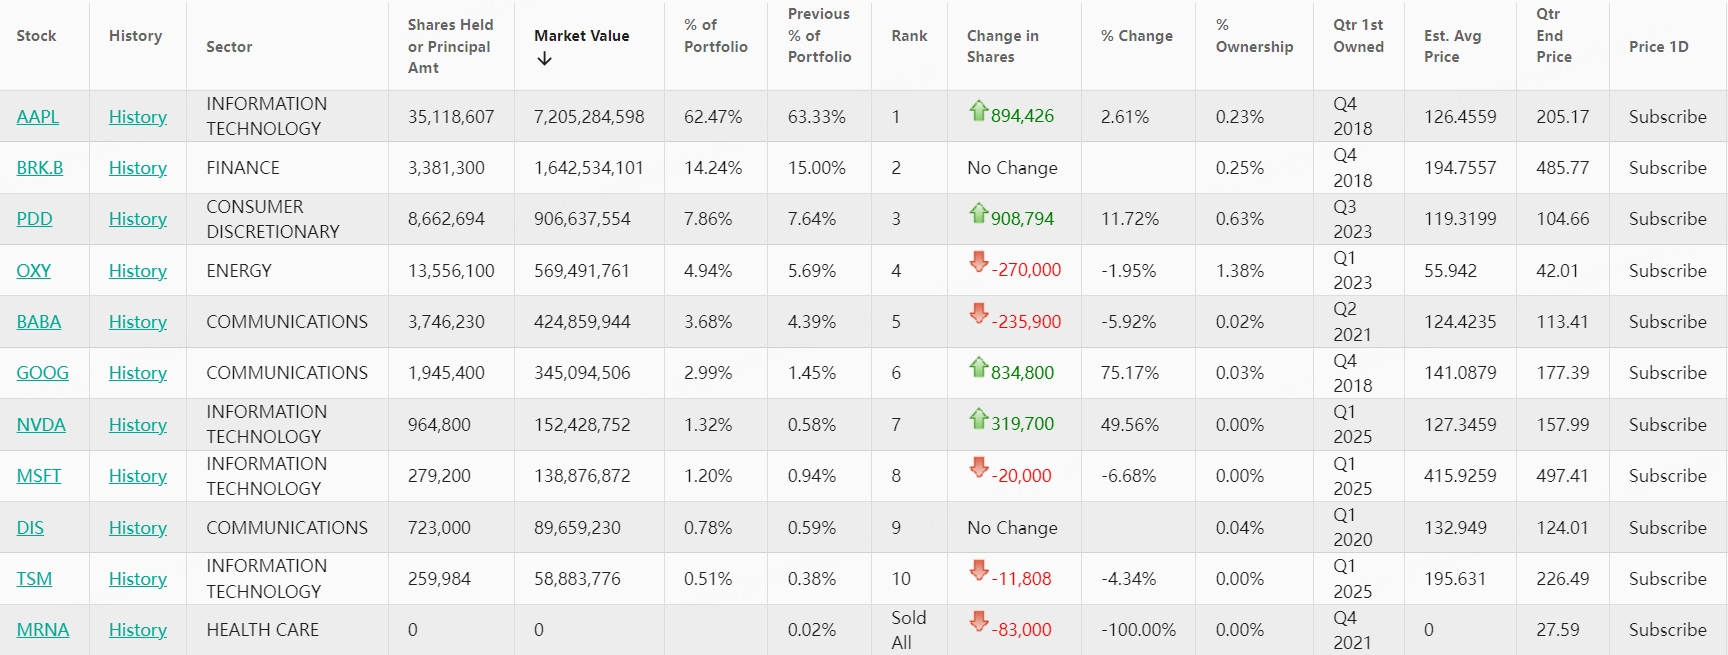This screenshot has height=655, width=1728.
Task: Click Subscribe in the BABA row
Action: (x=1667, y=322)
